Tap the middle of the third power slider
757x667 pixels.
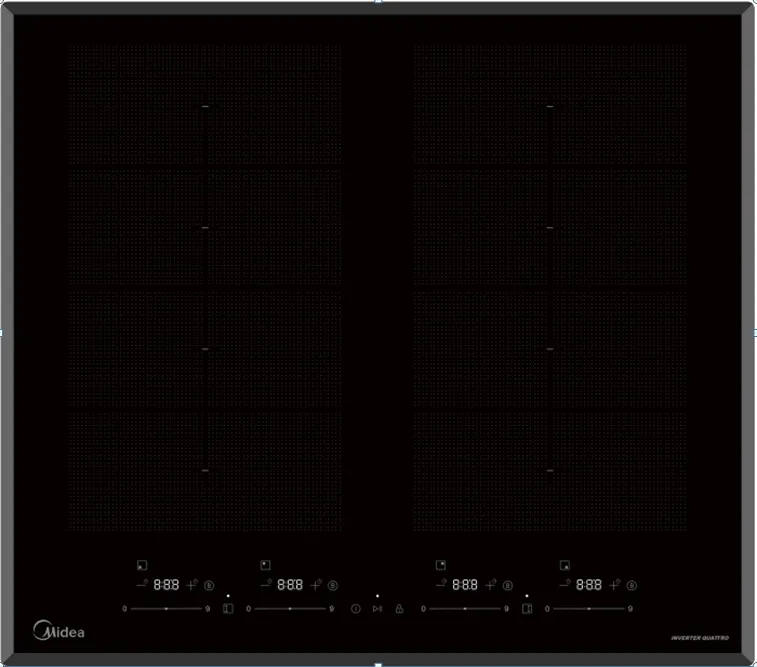coord(465,608)
